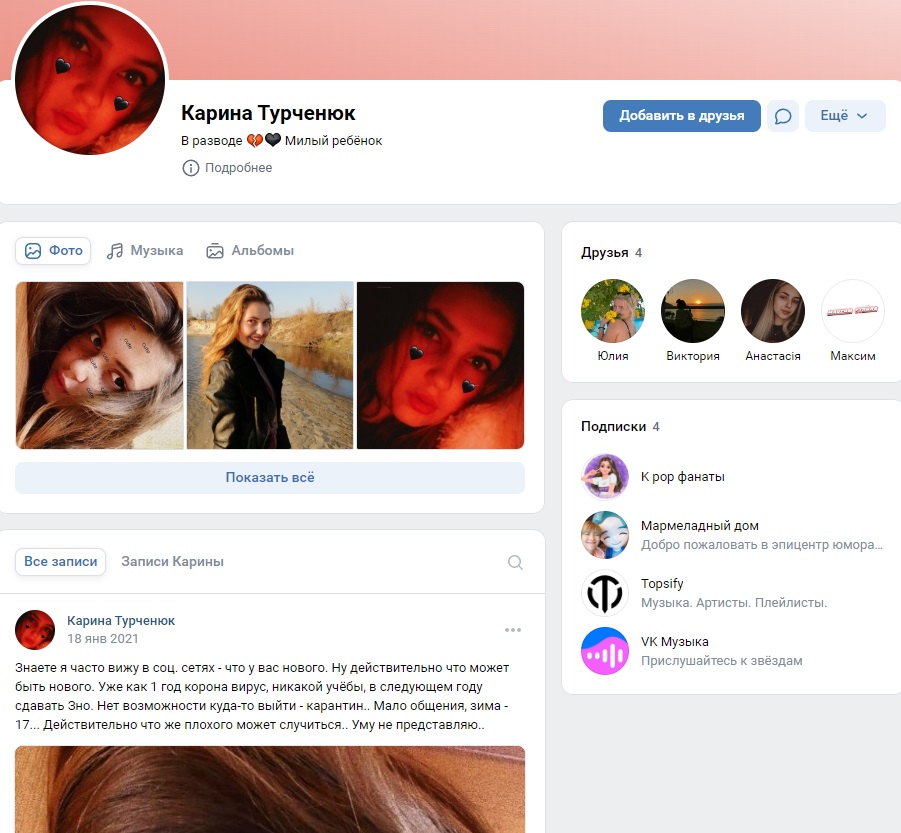Switch to the Альбомы tab
This screenshot has height=833, width=901.
pyautogui.click(x=250, y=251)
